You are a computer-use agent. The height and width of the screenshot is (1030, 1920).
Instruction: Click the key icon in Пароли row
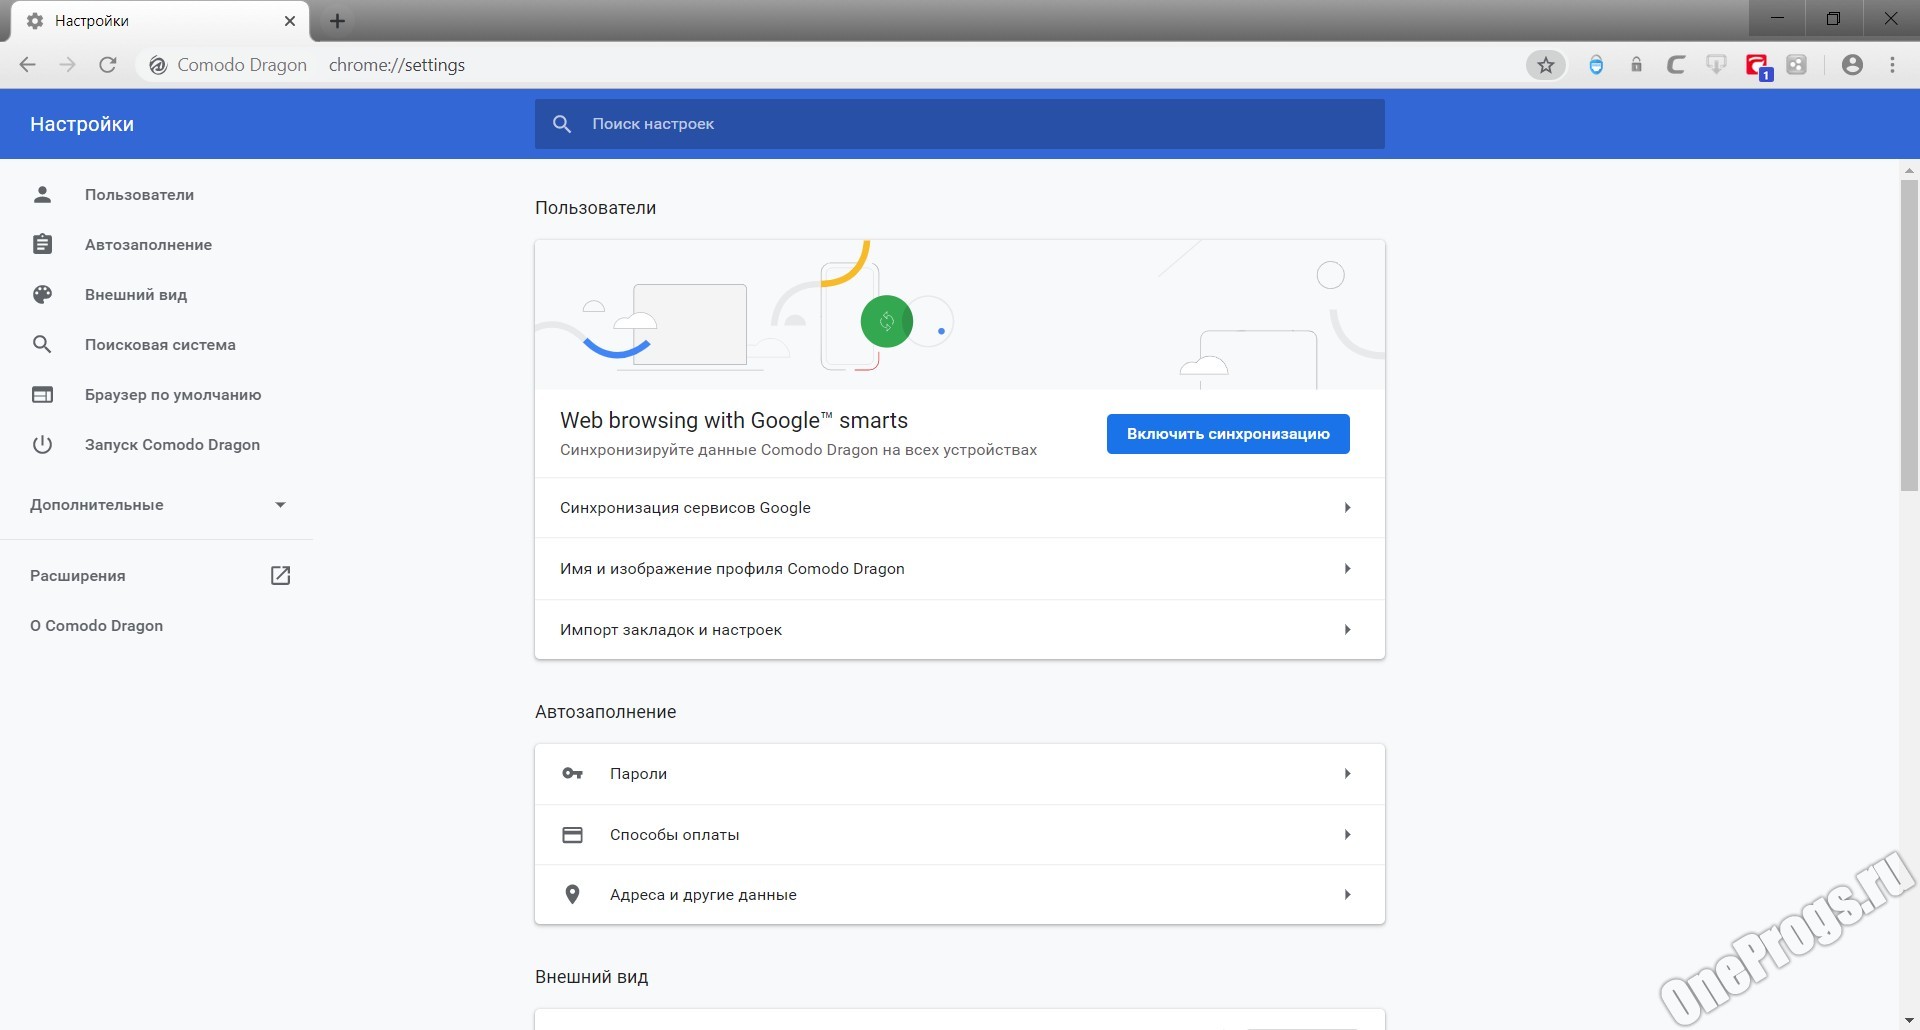572,773
